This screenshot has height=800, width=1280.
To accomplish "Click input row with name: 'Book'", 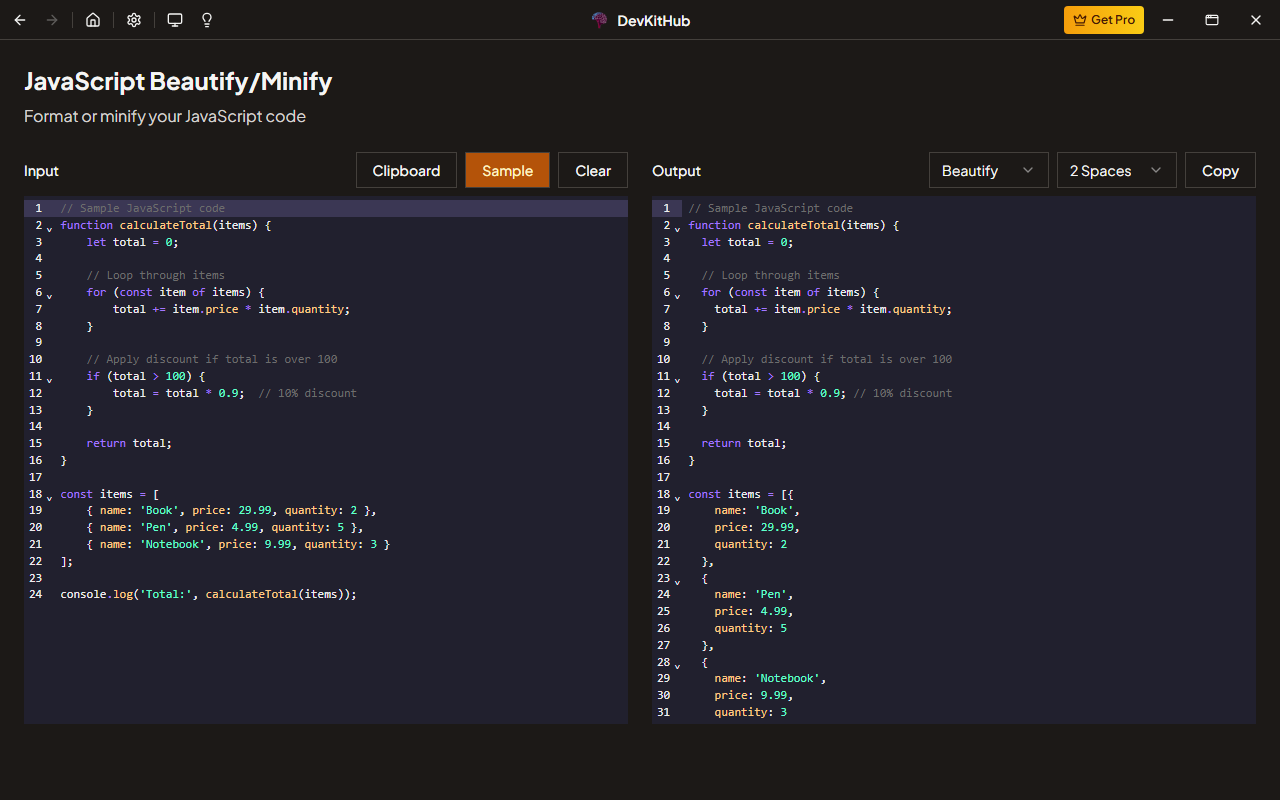I will (232, 510).
